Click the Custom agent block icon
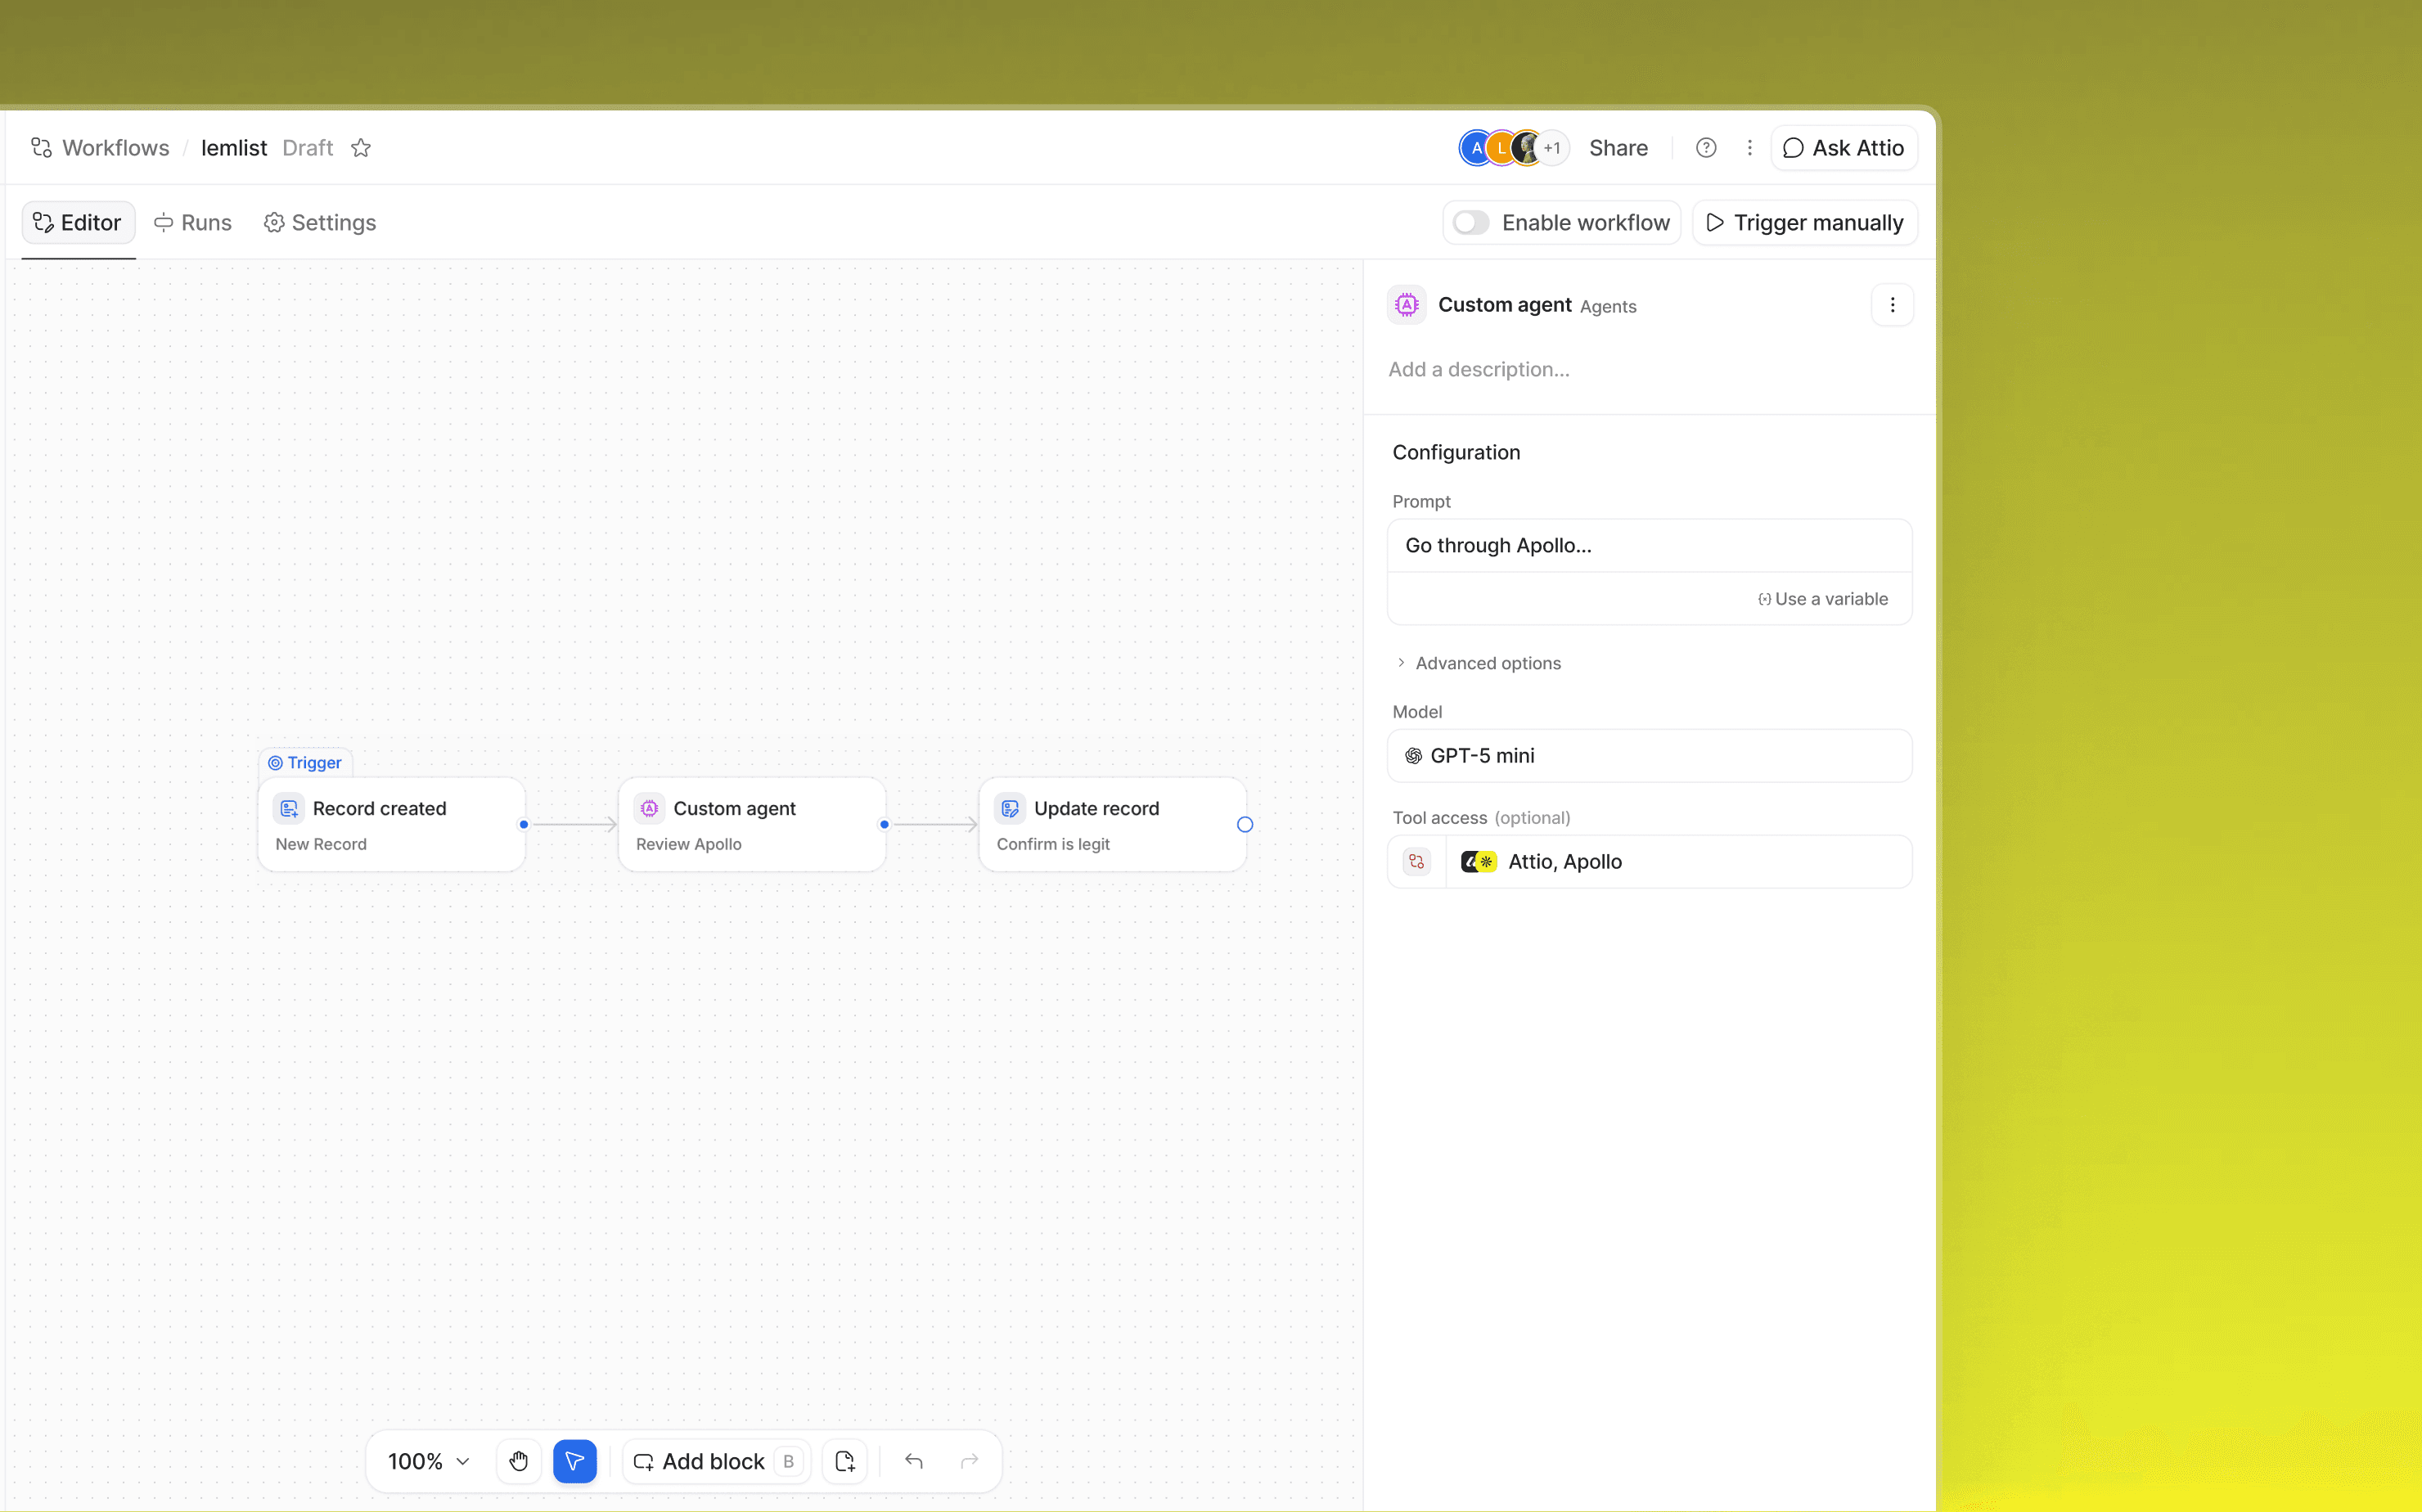The image size is (2422, 1512). [x=650, y=808]
